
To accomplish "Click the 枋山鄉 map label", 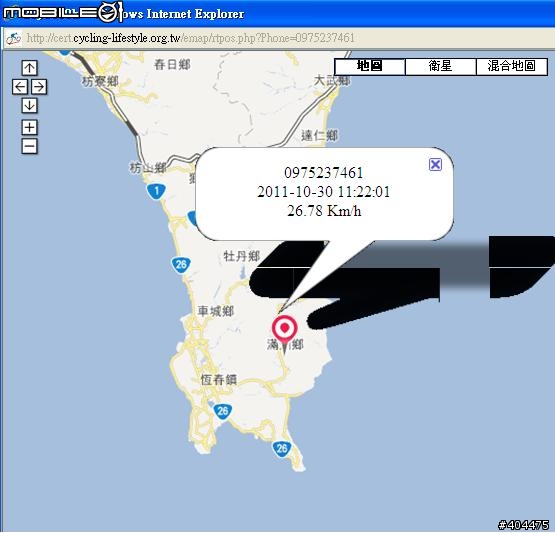I will point(148,168).
